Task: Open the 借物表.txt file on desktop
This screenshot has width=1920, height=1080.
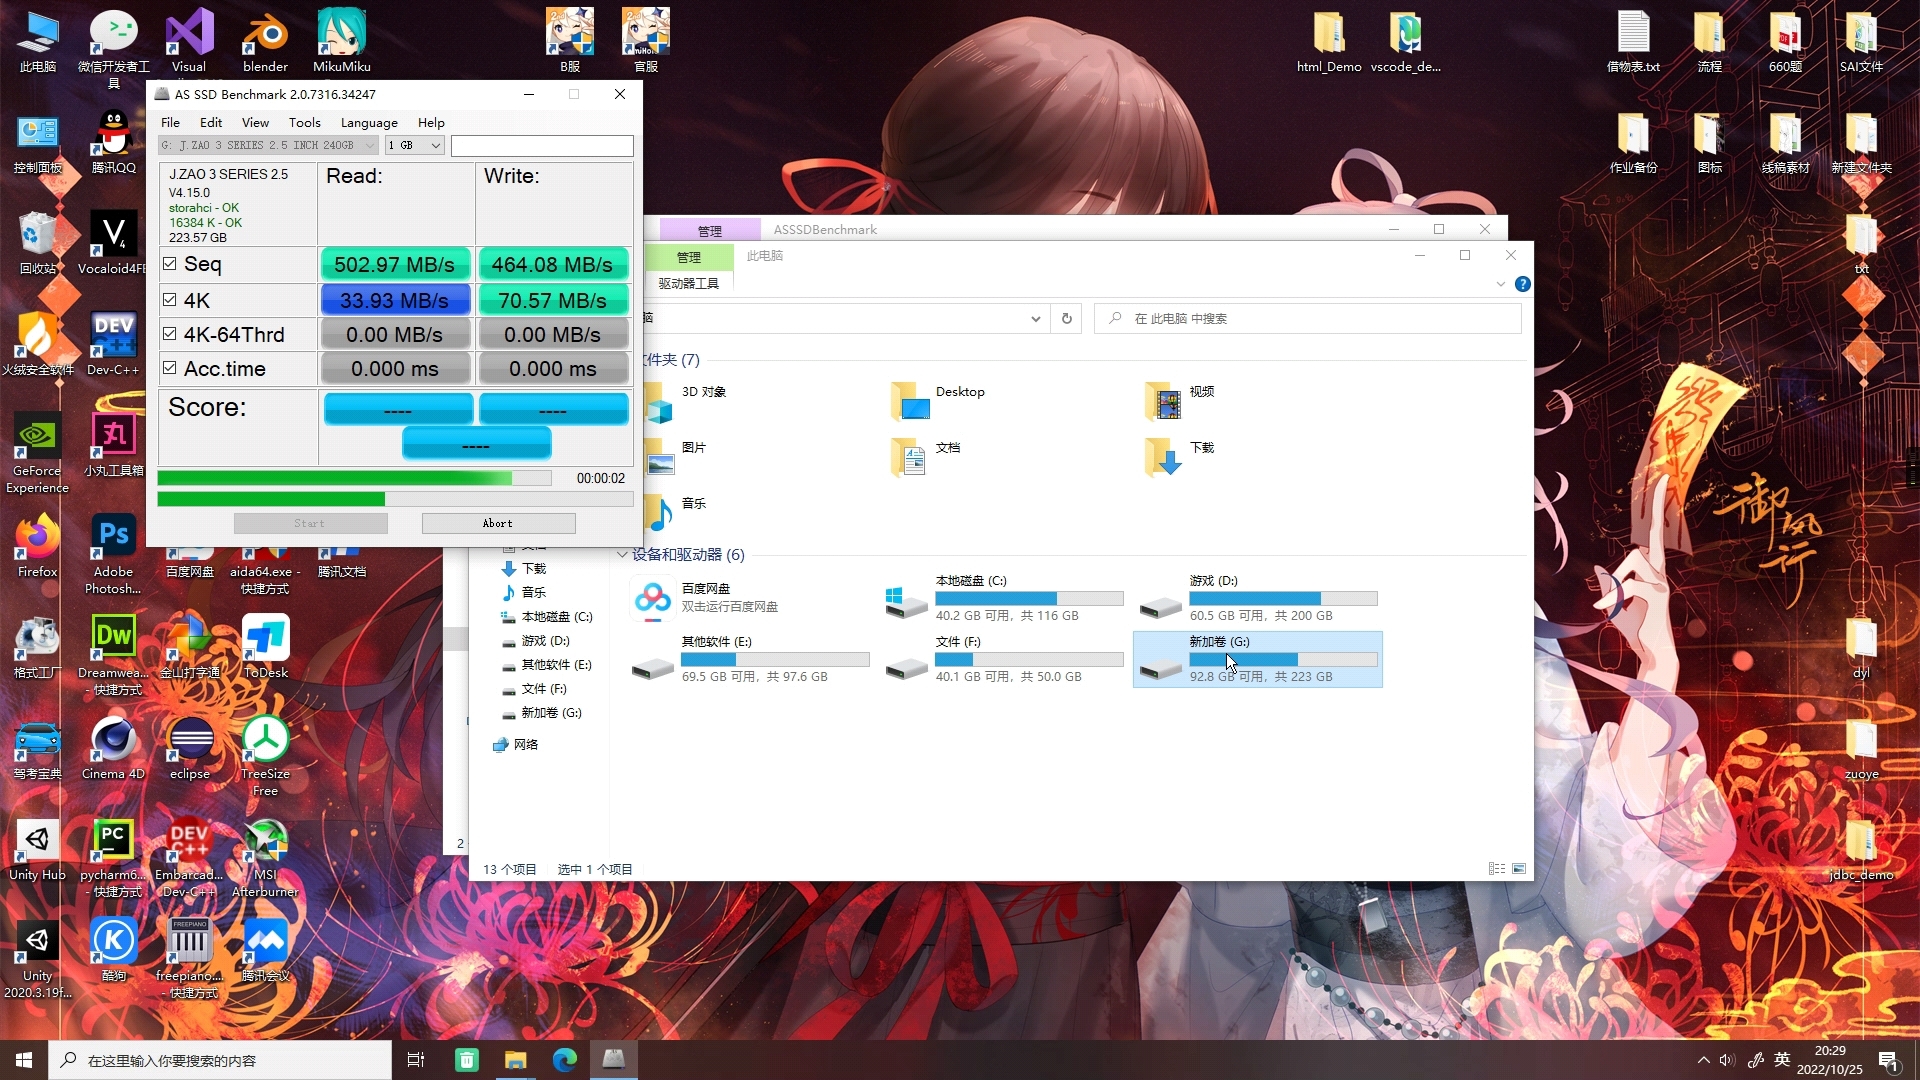Action: click(x=1633, y=41)
